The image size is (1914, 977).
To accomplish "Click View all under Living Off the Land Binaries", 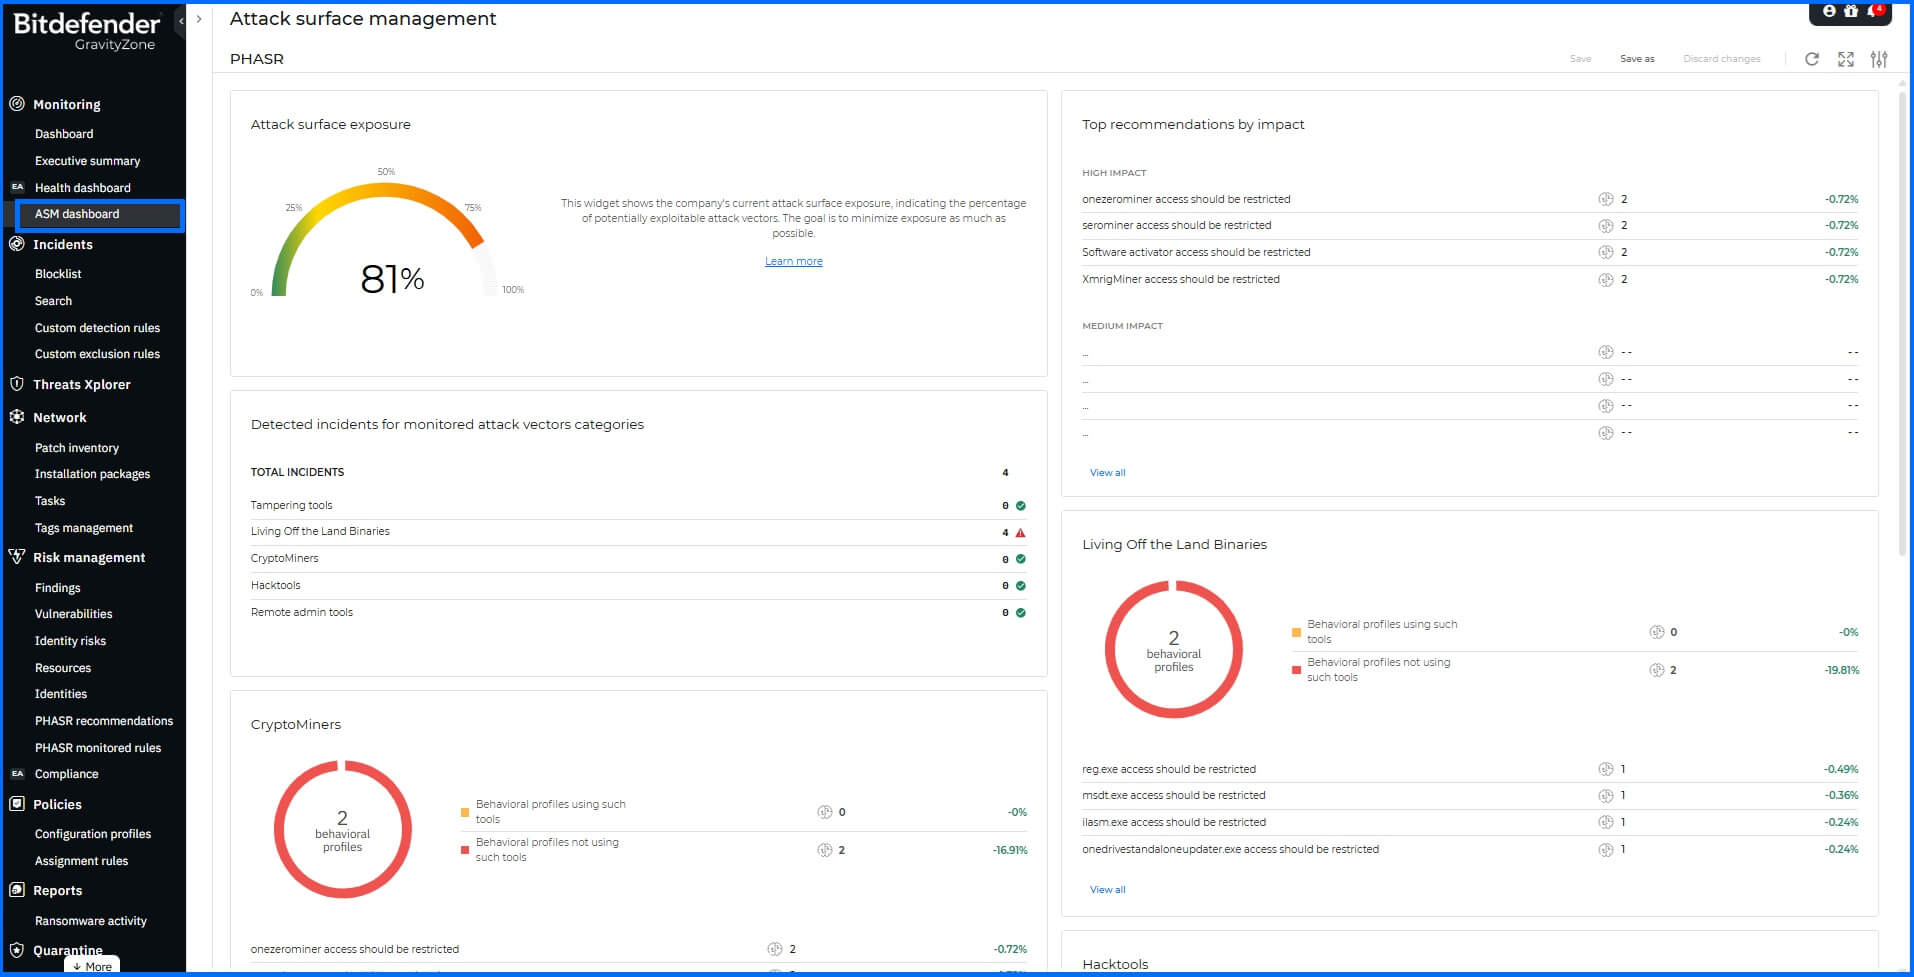I will (x=1107, y=890).
